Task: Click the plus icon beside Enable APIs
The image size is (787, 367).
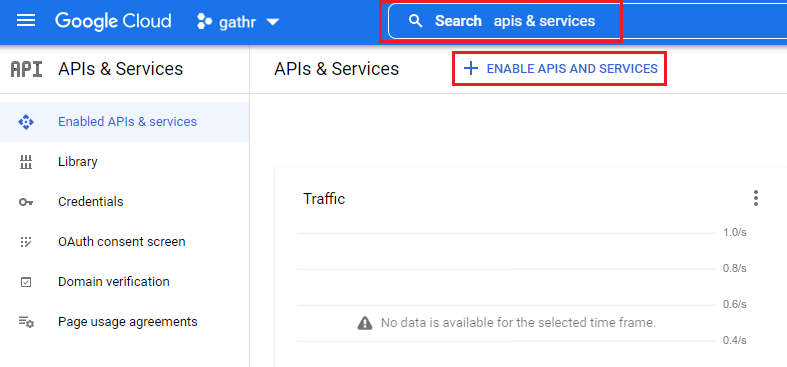Action: 471,68
